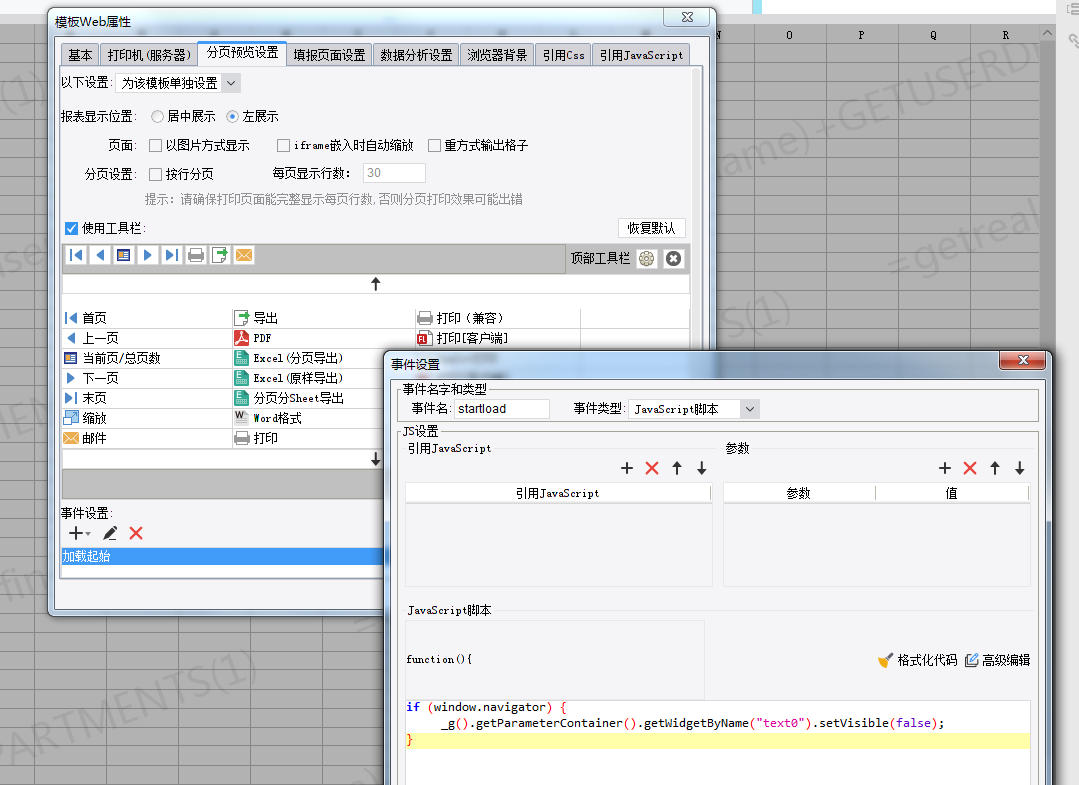The image size is (1079, 785).
Task: Delete parameter using red X icon
Action: pos(970,469)
